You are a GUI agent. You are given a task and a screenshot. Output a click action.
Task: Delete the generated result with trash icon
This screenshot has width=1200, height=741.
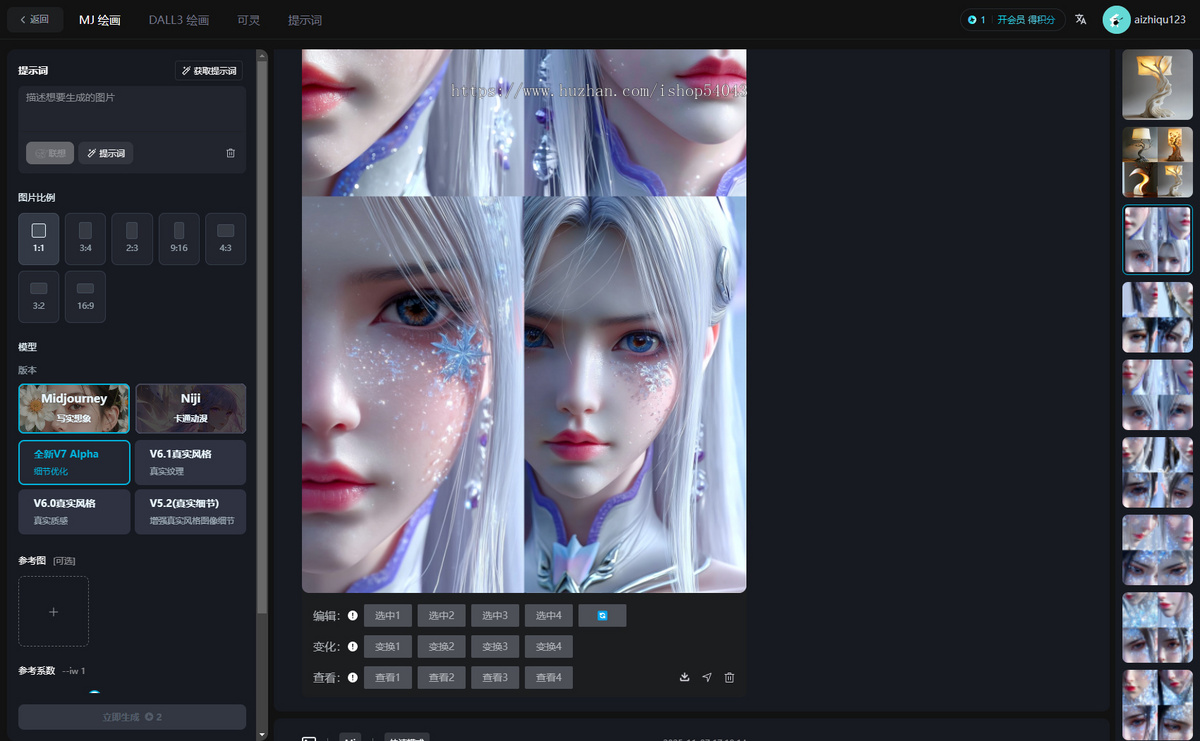pos(729,677)
